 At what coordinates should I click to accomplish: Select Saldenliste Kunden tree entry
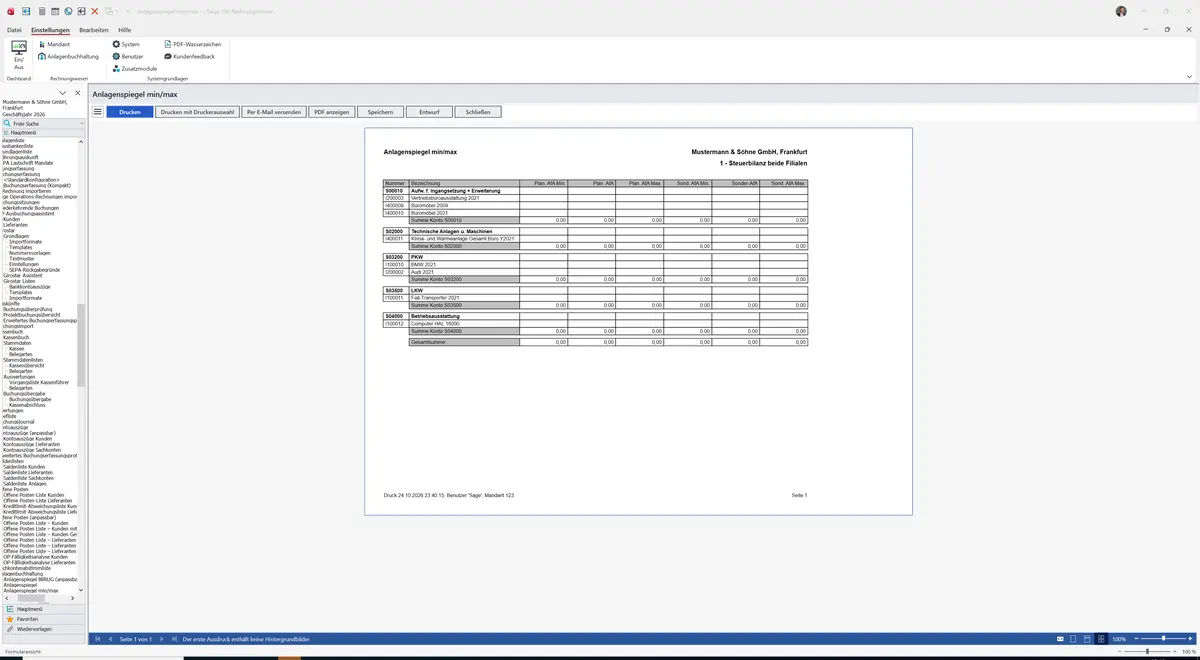tap(24, 467)
